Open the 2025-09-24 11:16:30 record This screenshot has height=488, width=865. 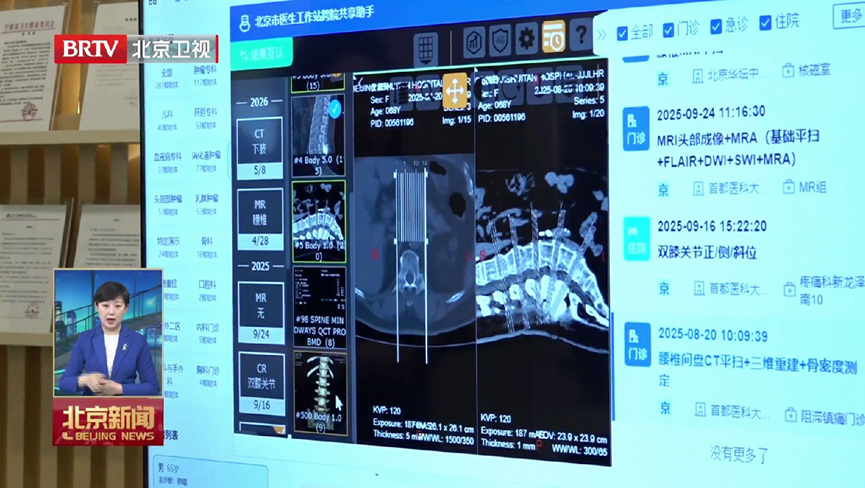point(711,113)
